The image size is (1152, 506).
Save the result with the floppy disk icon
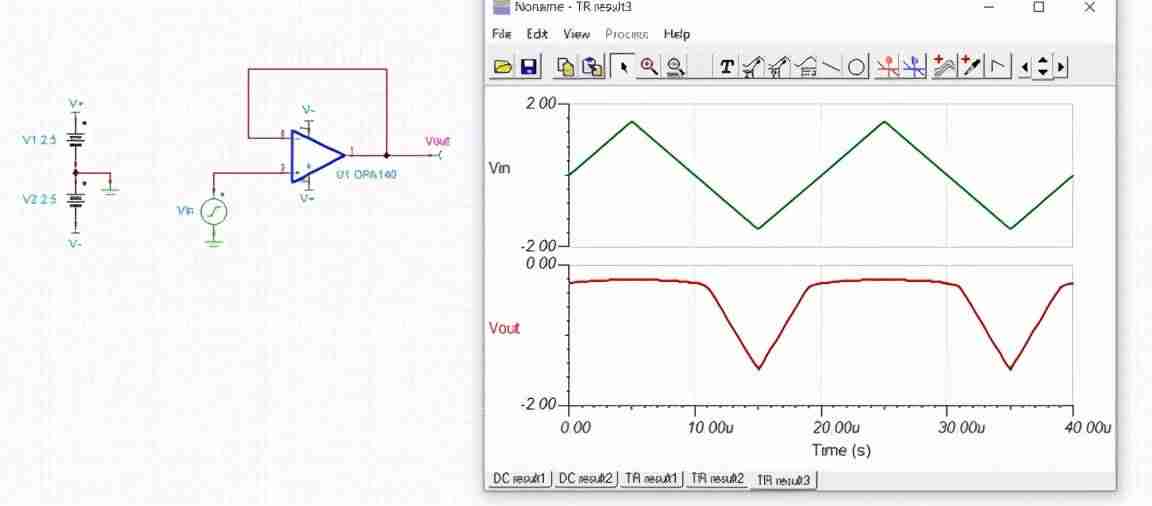[529, 67]
